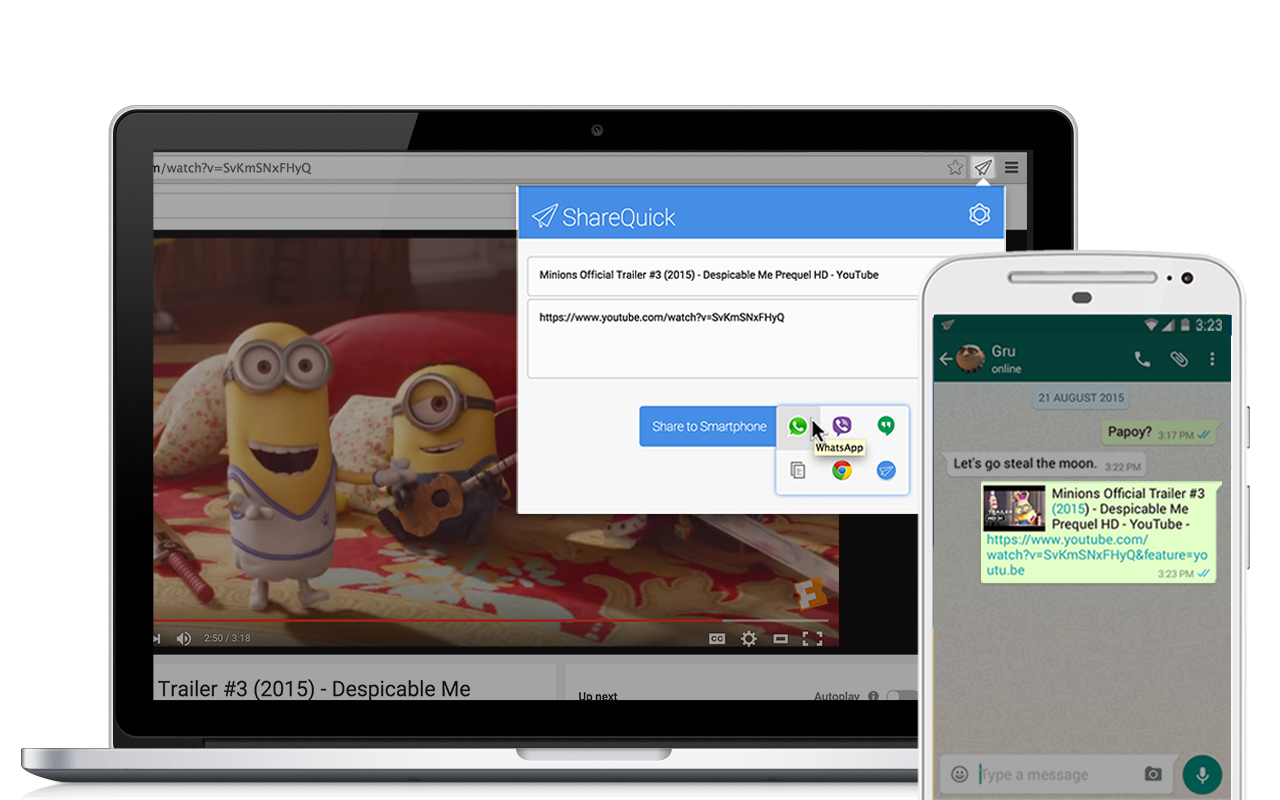Edit the page title field in ShareQuick

coord(722,275)
